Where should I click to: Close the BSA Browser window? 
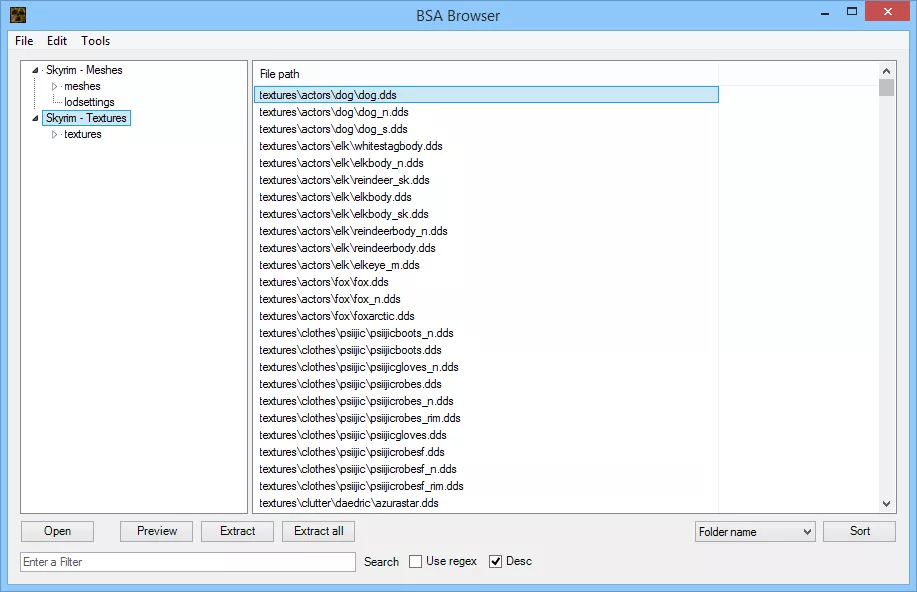(888, 12)
